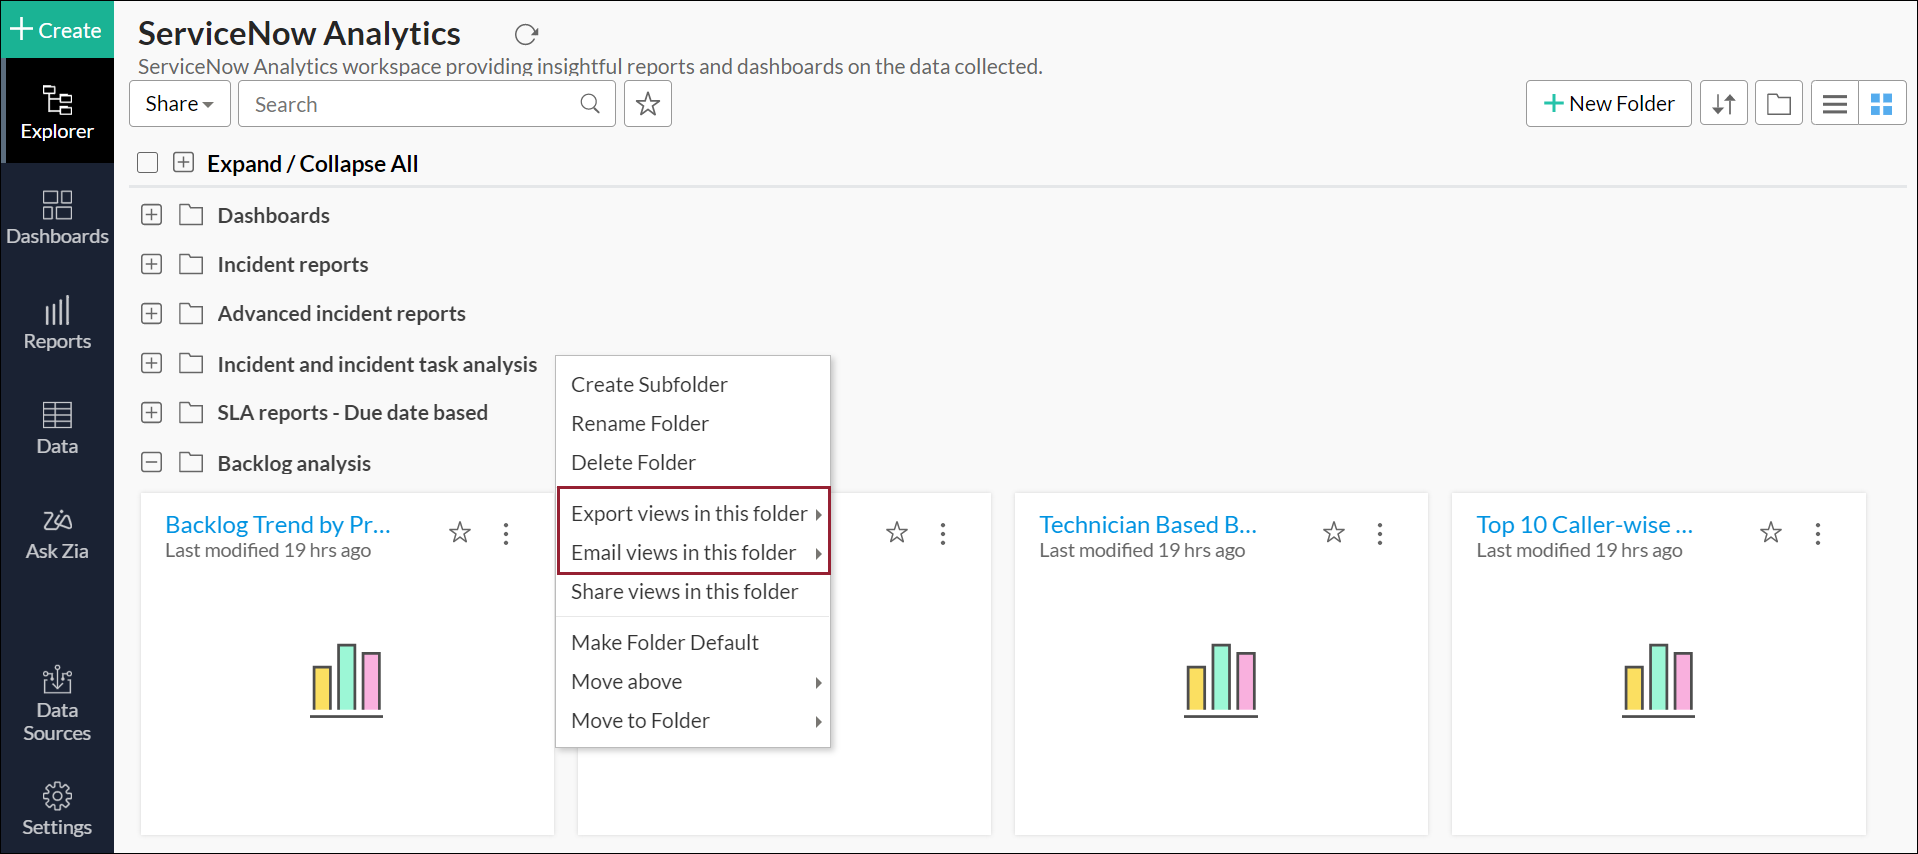Open Settings from the sidebar
Image resolution: width=1918 pixels, height=854 pixels.
click(57, 809)
